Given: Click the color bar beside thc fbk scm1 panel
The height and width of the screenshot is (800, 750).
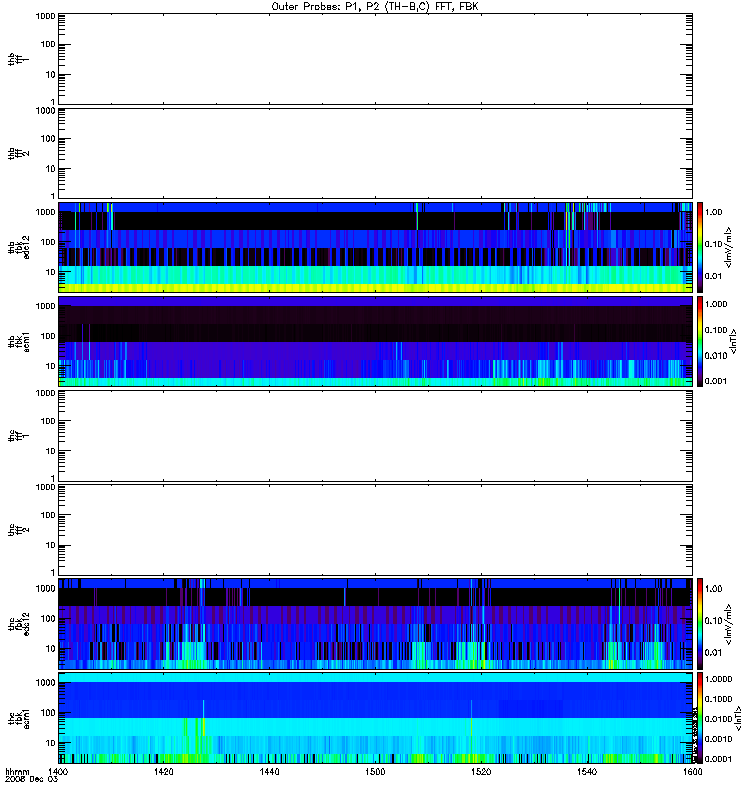Looking at the screenshot, I should 700,718.
